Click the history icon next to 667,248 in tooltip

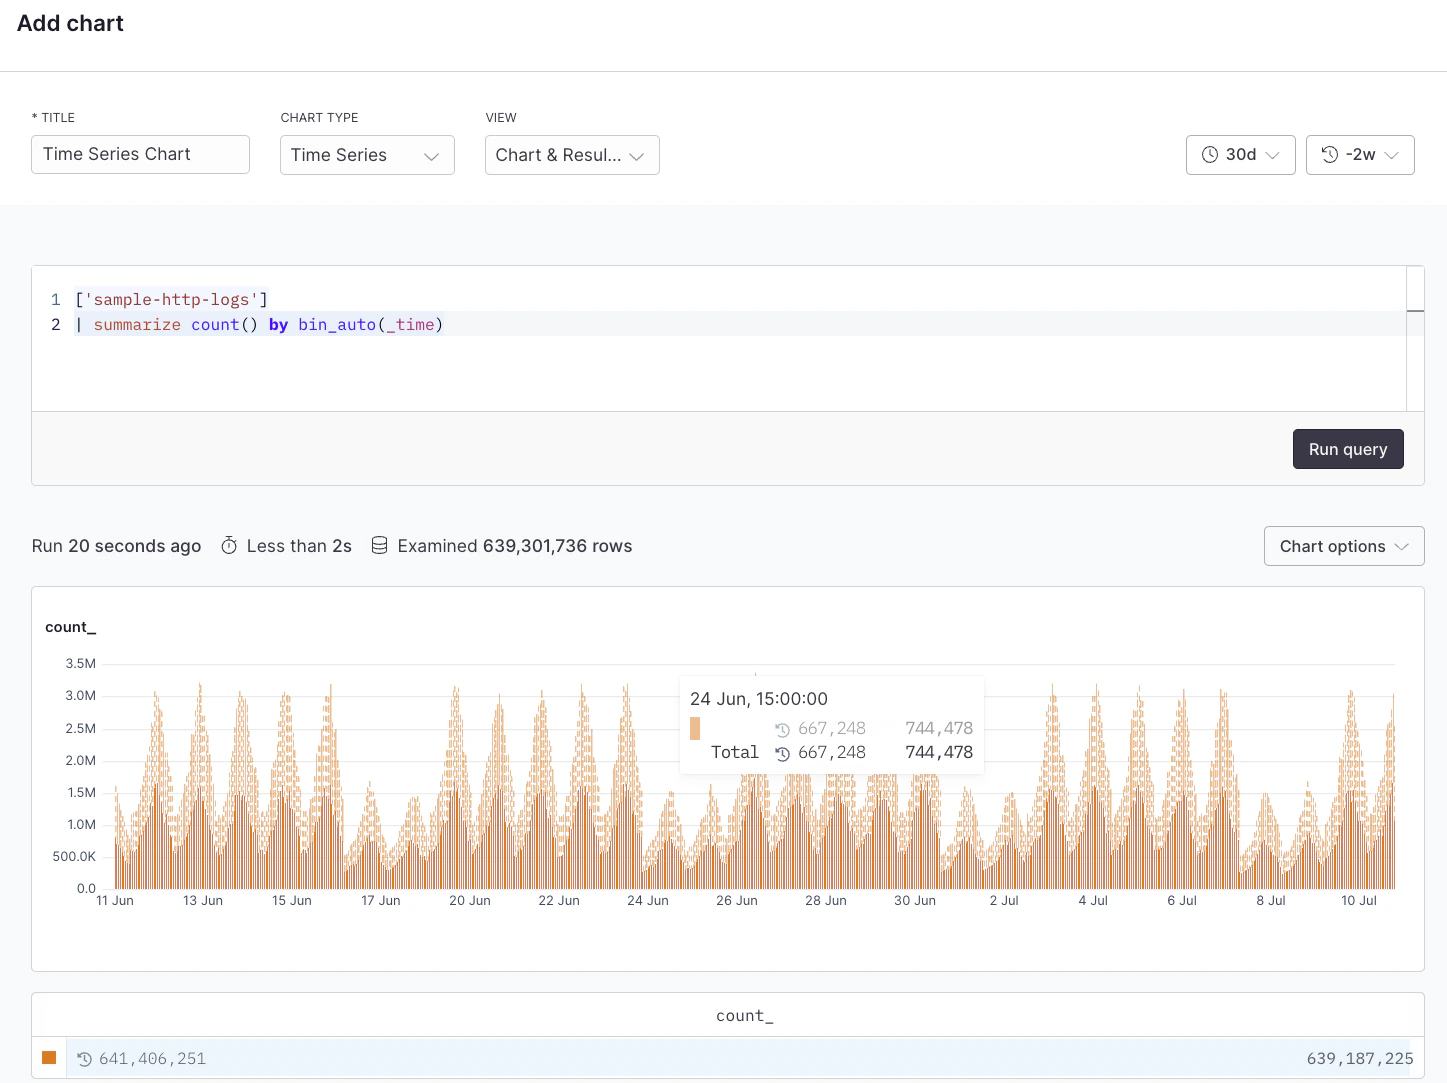782,728
